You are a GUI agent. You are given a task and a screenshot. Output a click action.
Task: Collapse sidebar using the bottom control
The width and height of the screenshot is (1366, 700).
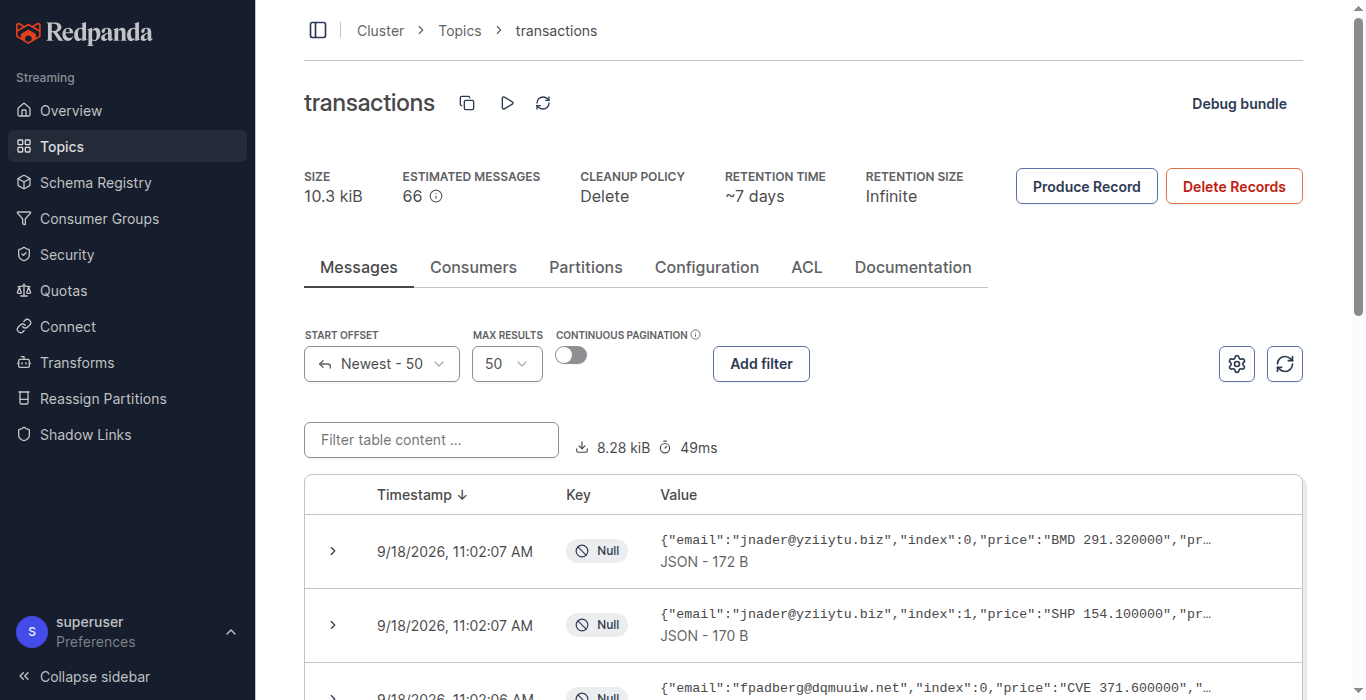click(x=84, y=677)
